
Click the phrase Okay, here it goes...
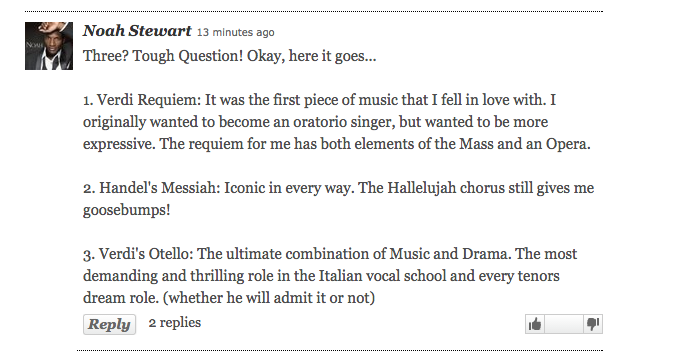[x=312, y=56]
